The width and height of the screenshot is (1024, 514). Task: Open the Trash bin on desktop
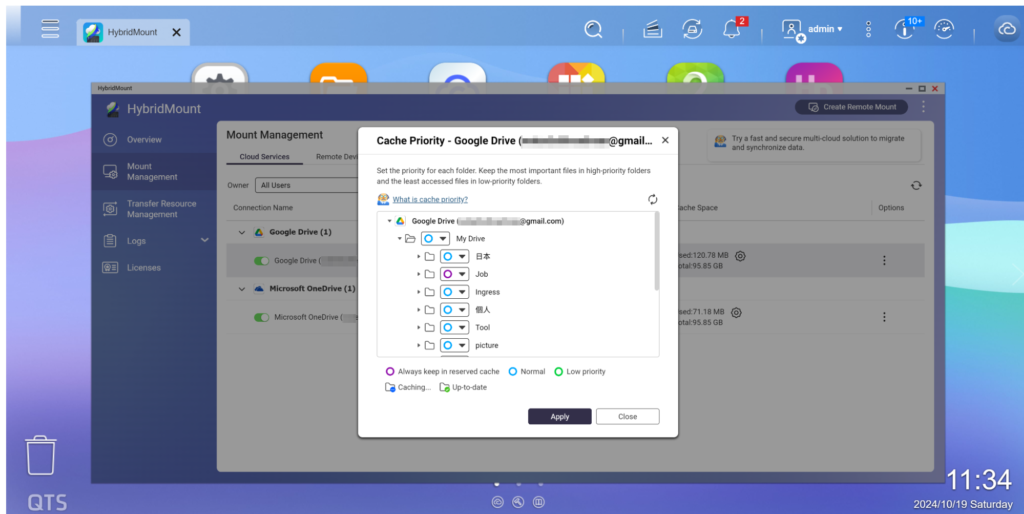tap(41, 455)
